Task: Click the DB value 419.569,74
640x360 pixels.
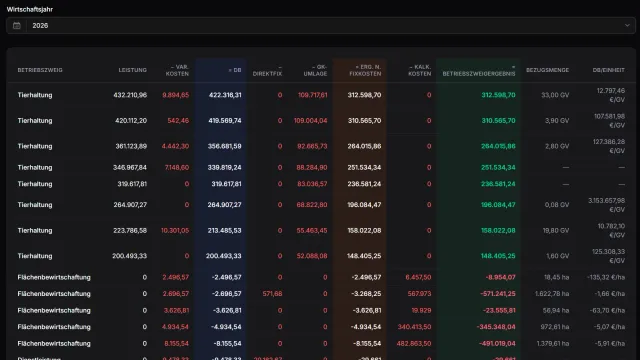Action: pos(224,121)
